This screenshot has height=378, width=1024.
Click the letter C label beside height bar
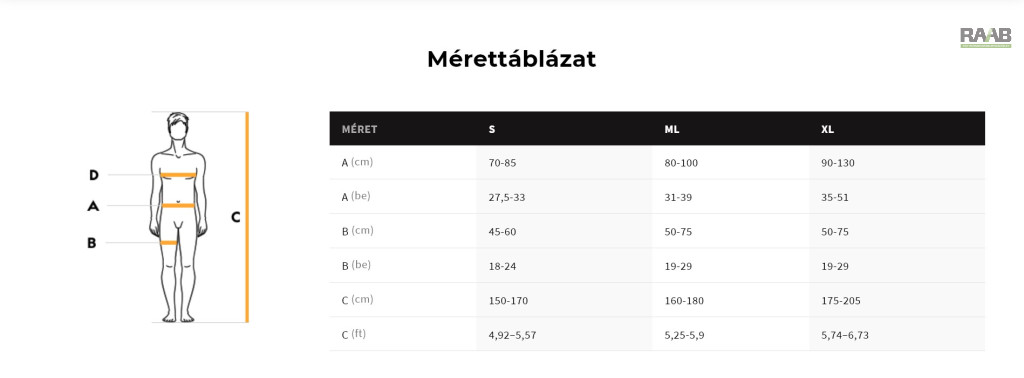236,217
